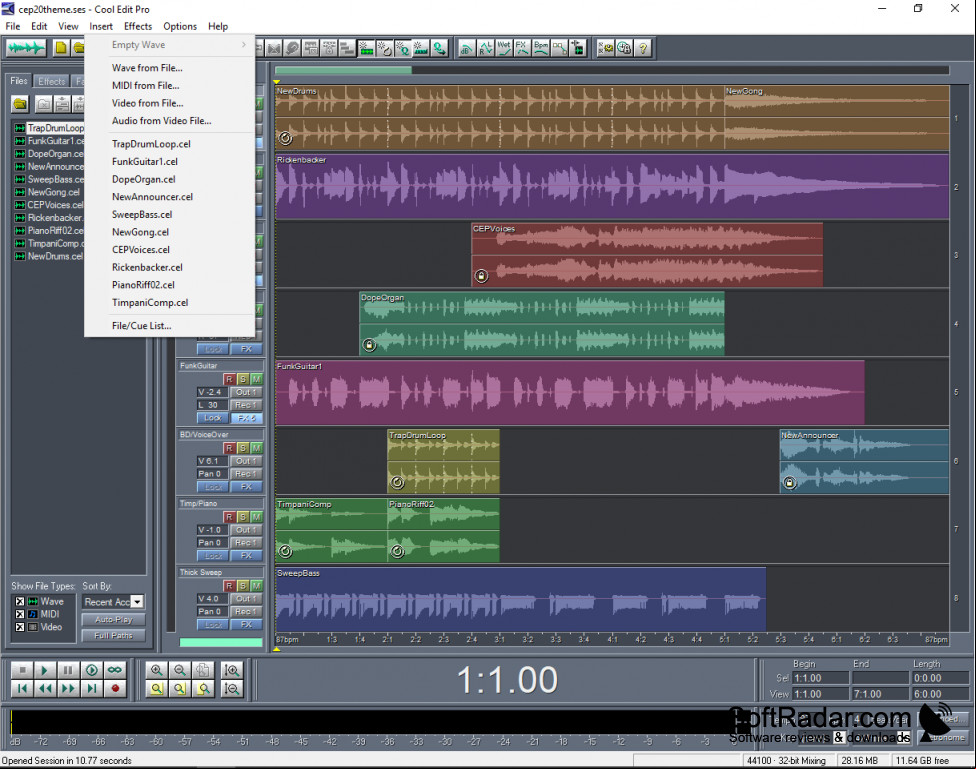The width and height of the screenshot is (976, 769).
Task: Solo the FunkGuitar track with S
Action: tap(243, 379)
